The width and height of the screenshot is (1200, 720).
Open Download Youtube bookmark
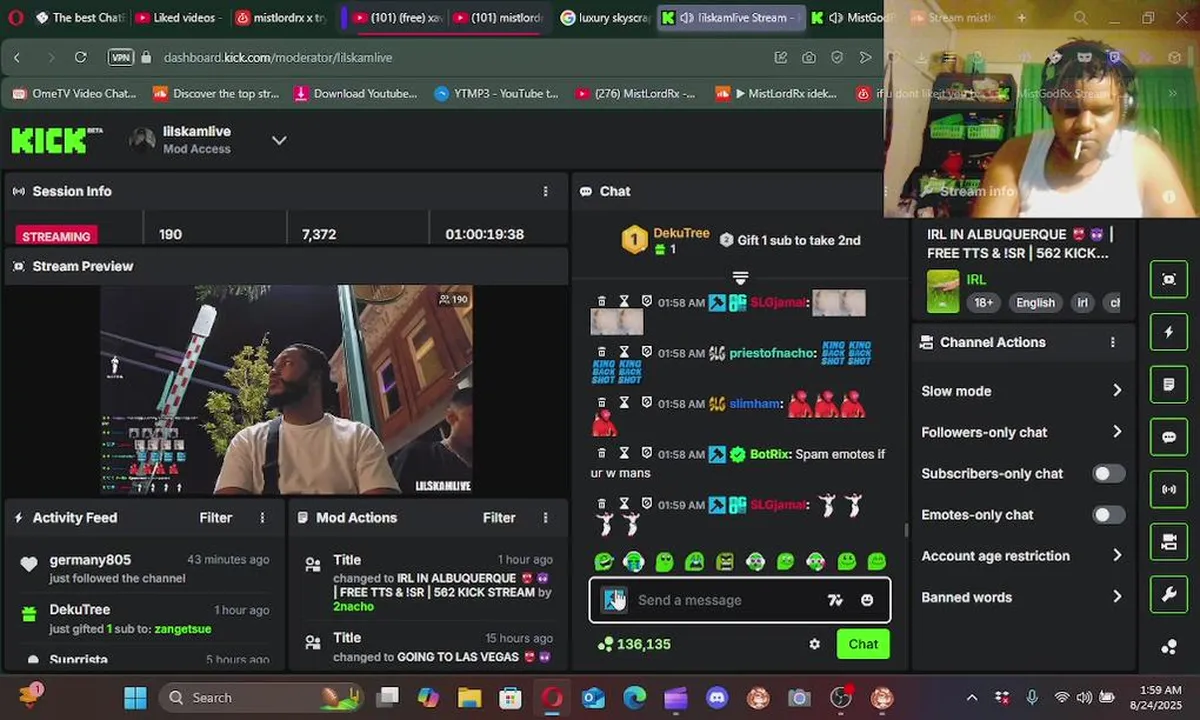356,93
